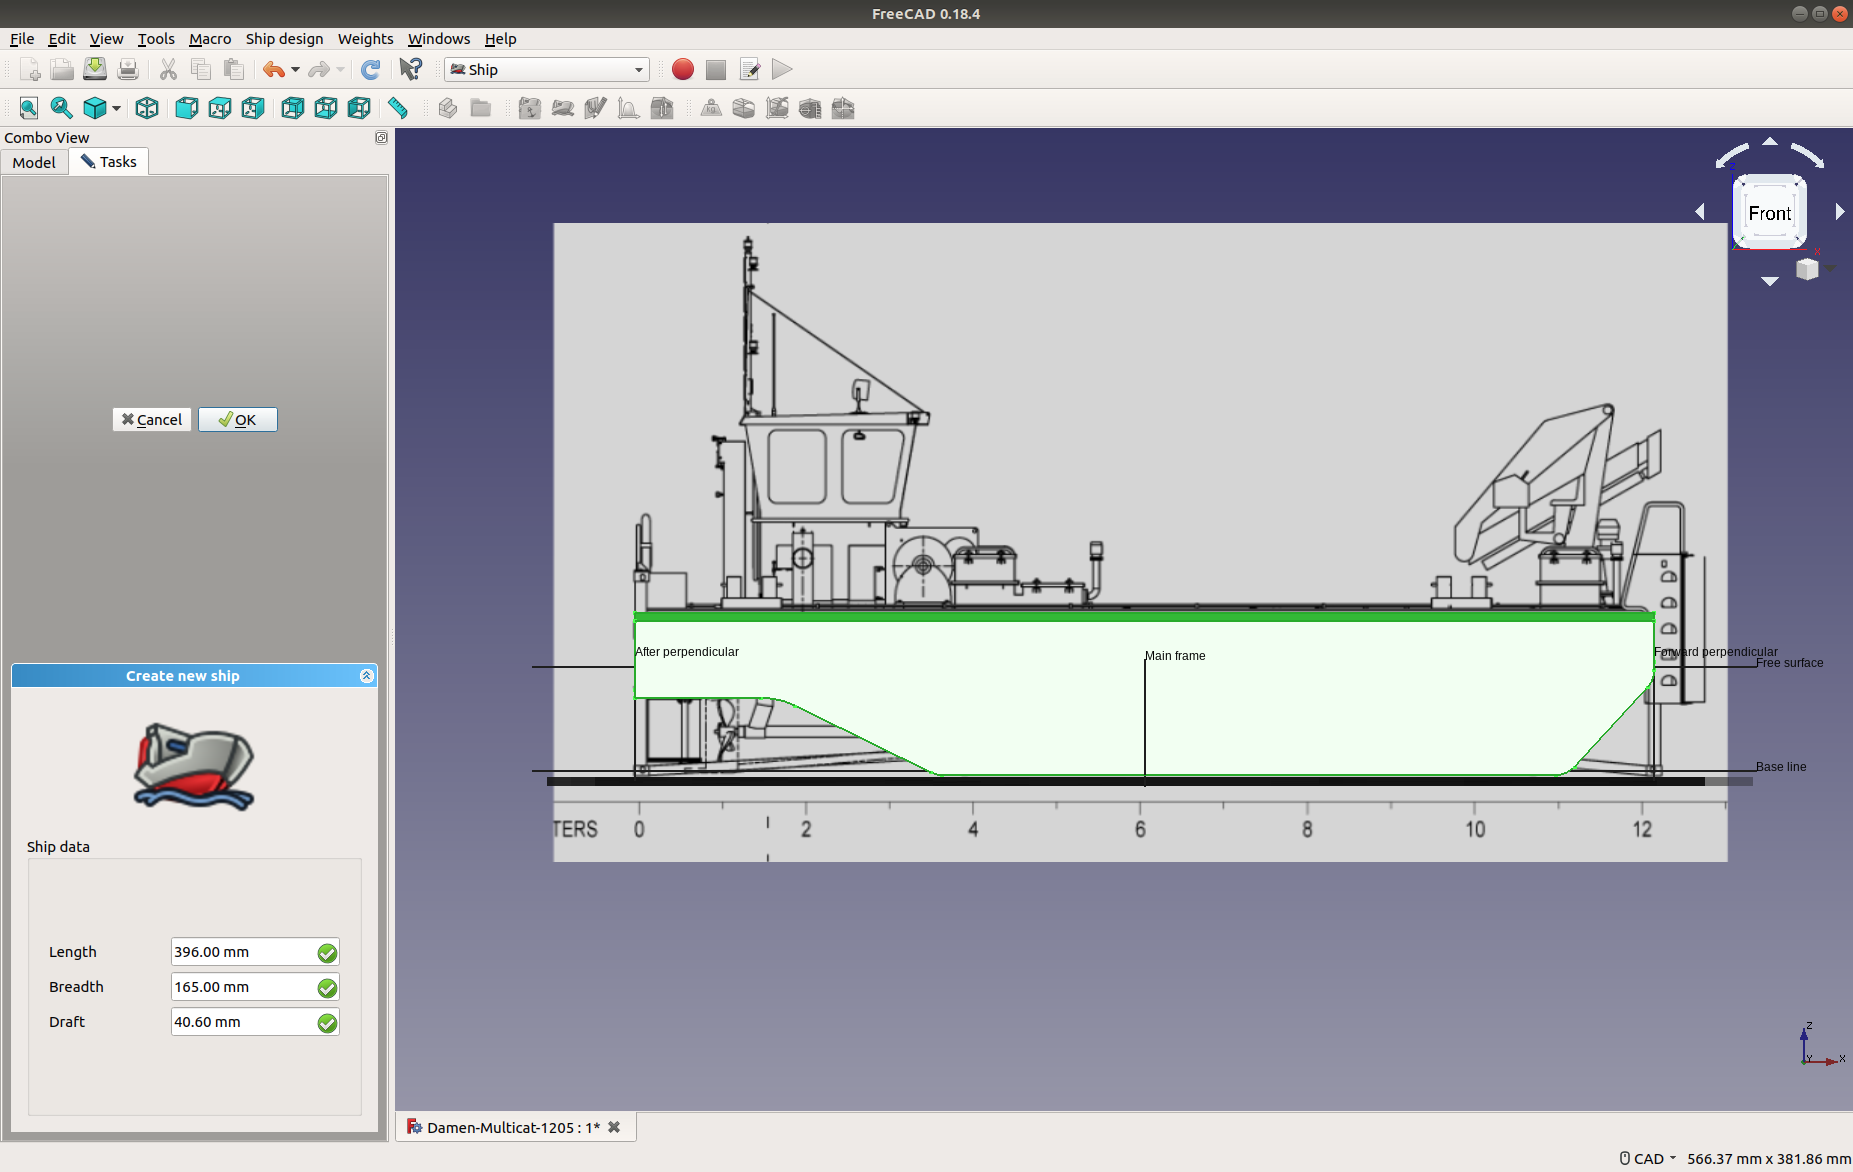1853x1172 pixels.
Task: Select the Tasks tab
Action: [109, 162]
